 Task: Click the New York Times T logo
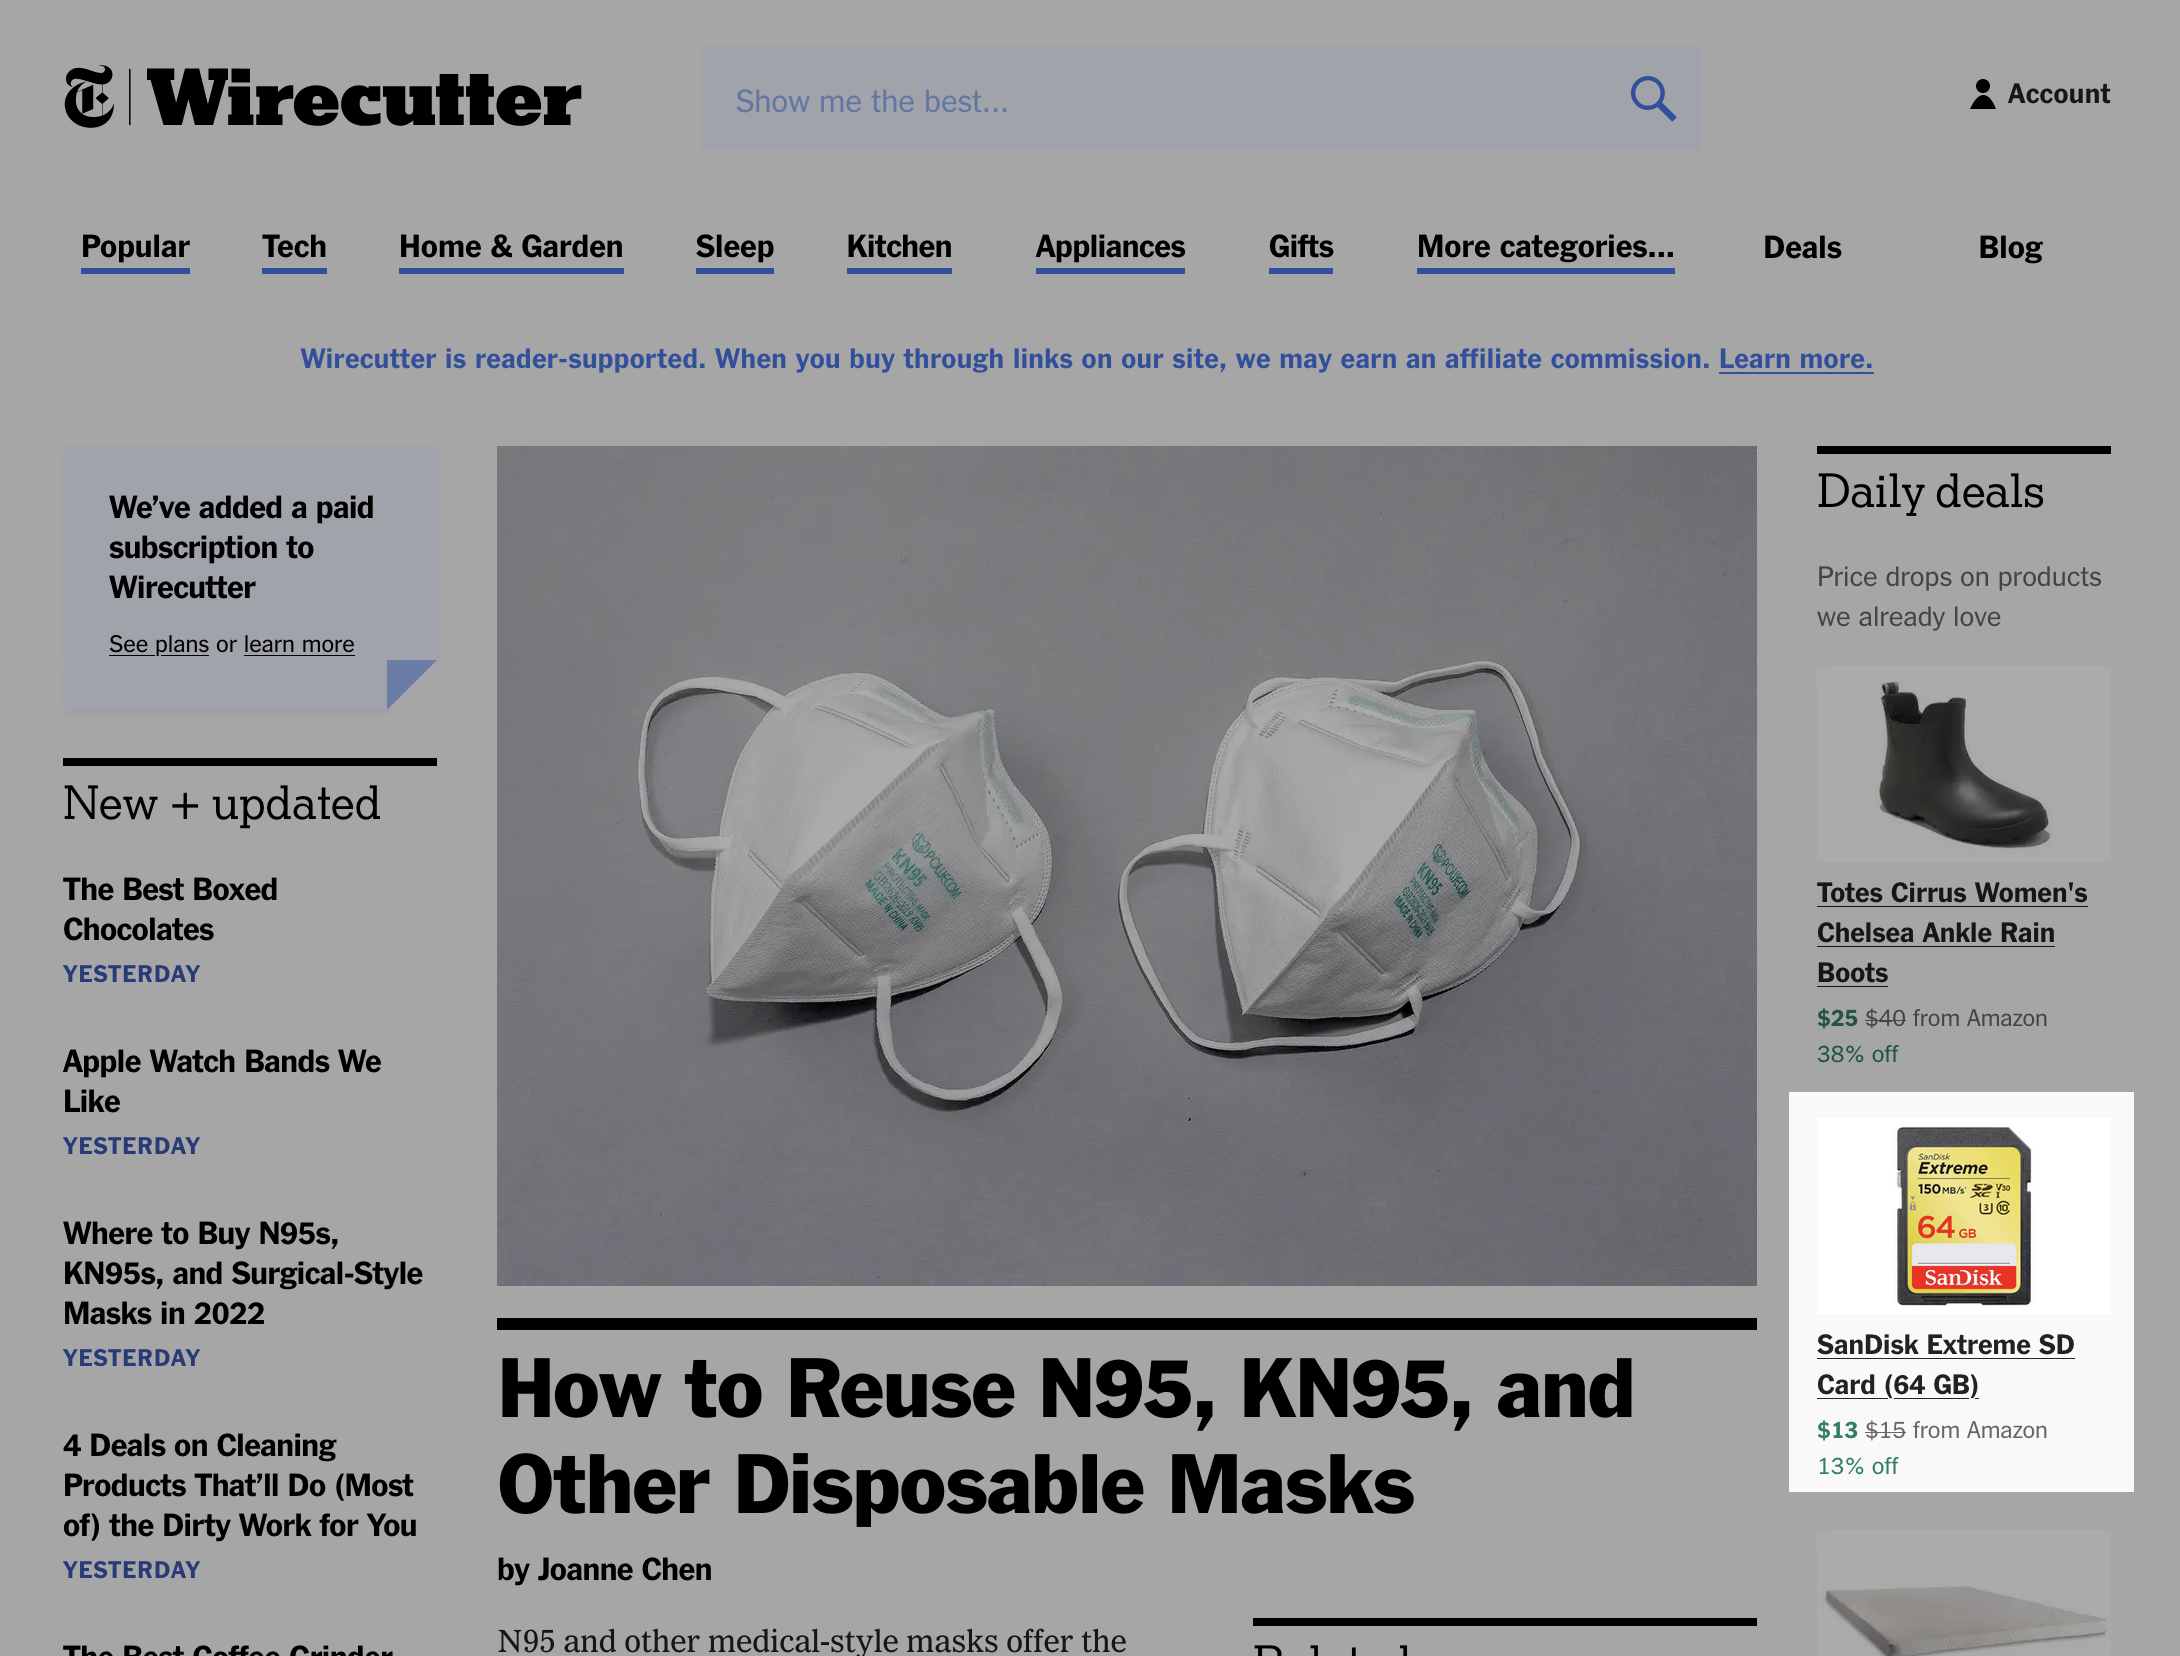click(x=89, y=98)
